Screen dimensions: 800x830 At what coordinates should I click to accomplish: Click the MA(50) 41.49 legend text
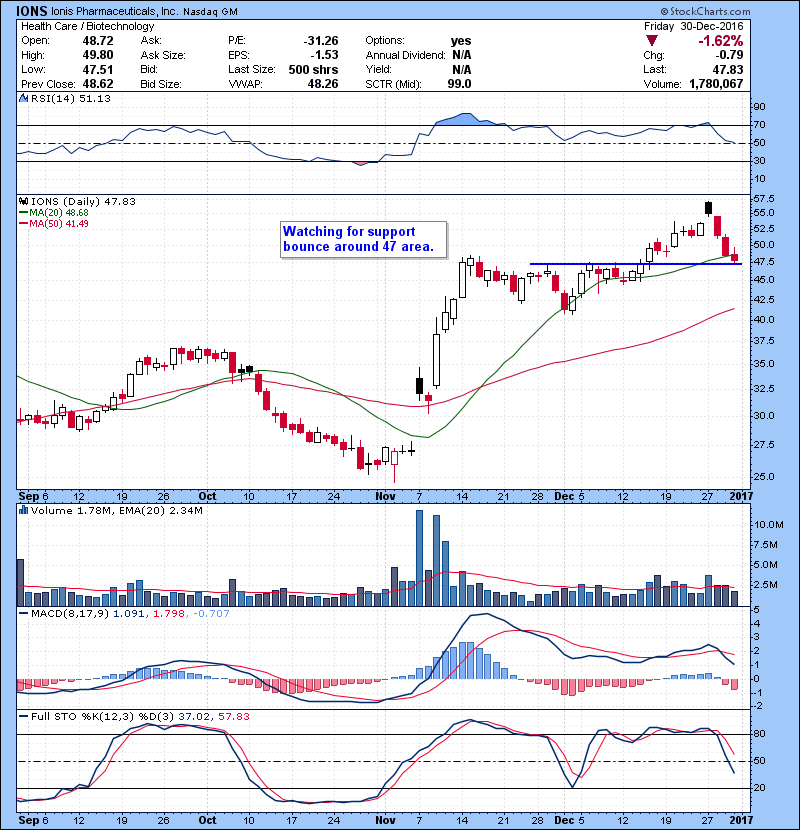point(59,224)
